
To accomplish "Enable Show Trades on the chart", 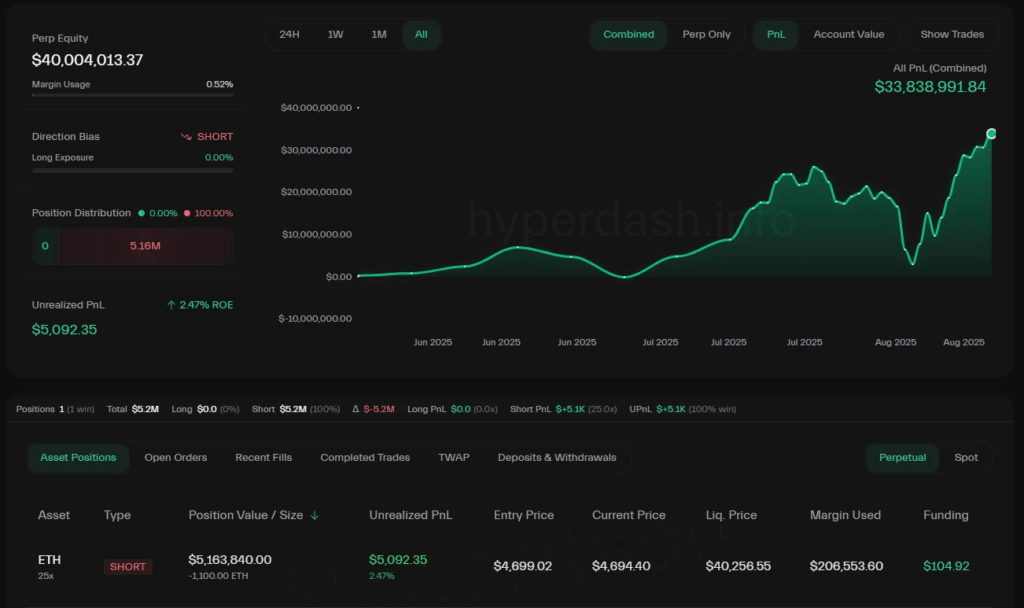I will click(x=952, y=34).
